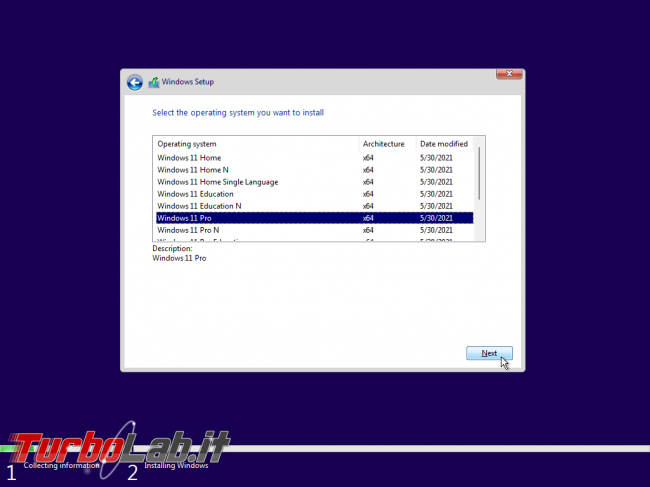Click the Operating system column header
650x487 pixels.
point(256,144)
